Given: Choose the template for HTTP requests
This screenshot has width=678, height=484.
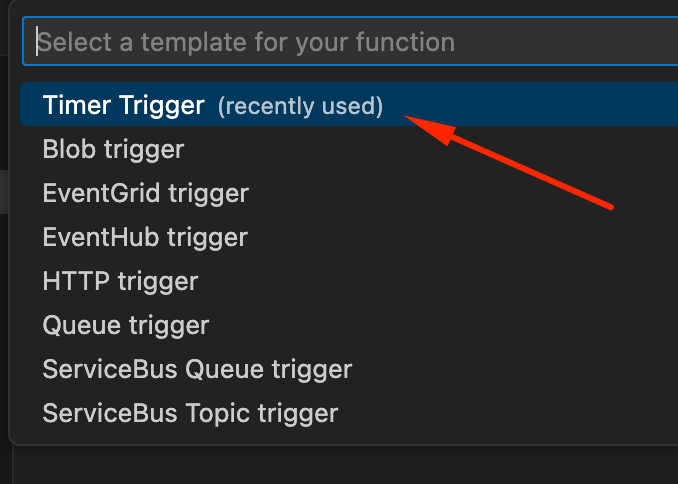Looking at the screenshot, I should click(349, 281).
